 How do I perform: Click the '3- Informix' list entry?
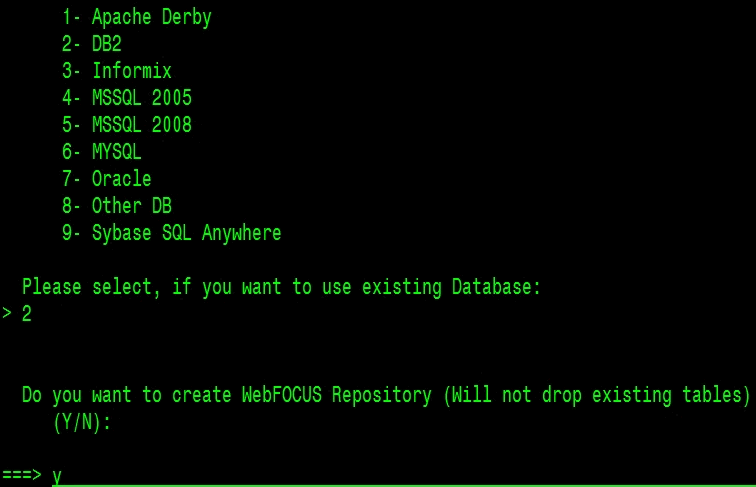point(117,71)
